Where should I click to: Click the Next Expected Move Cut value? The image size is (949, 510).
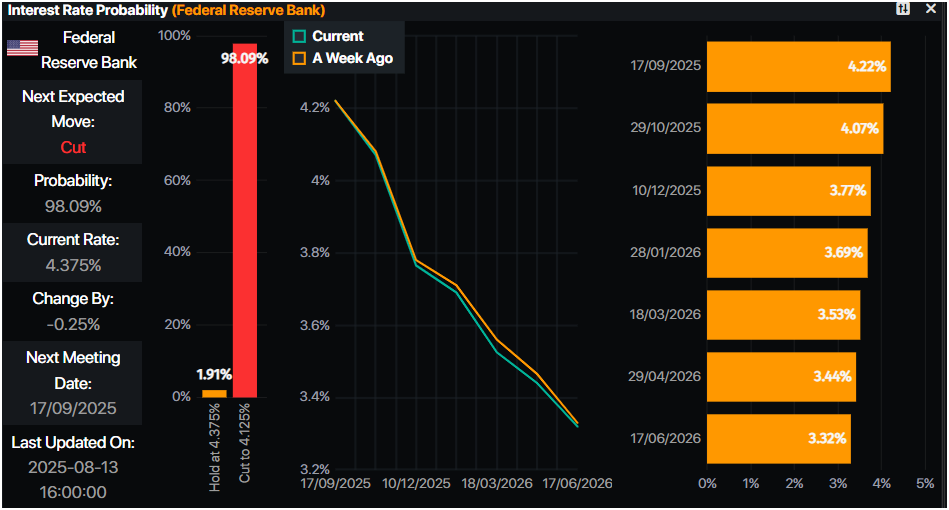point(73,147)
